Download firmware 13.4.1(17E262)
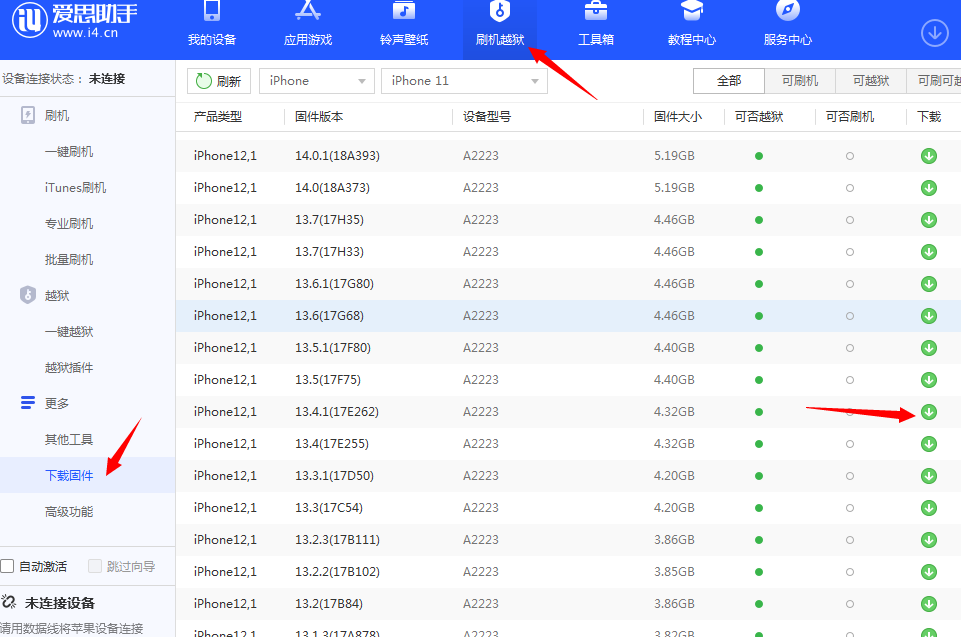961x637 pixels. click(x=929, y=412)
